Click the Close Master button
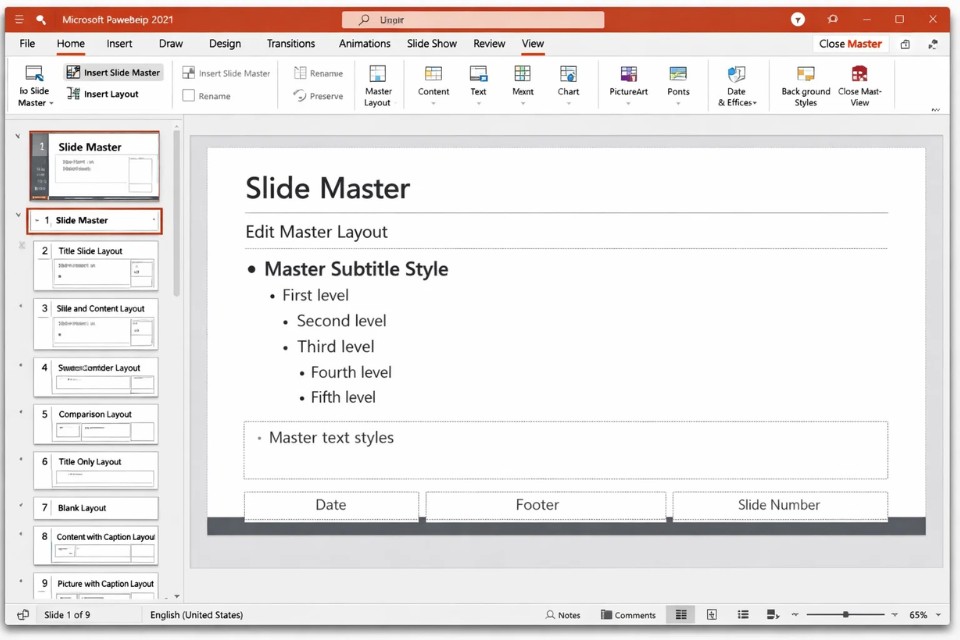Viewport: 960px width, 640px height. (x=850, y=44)
